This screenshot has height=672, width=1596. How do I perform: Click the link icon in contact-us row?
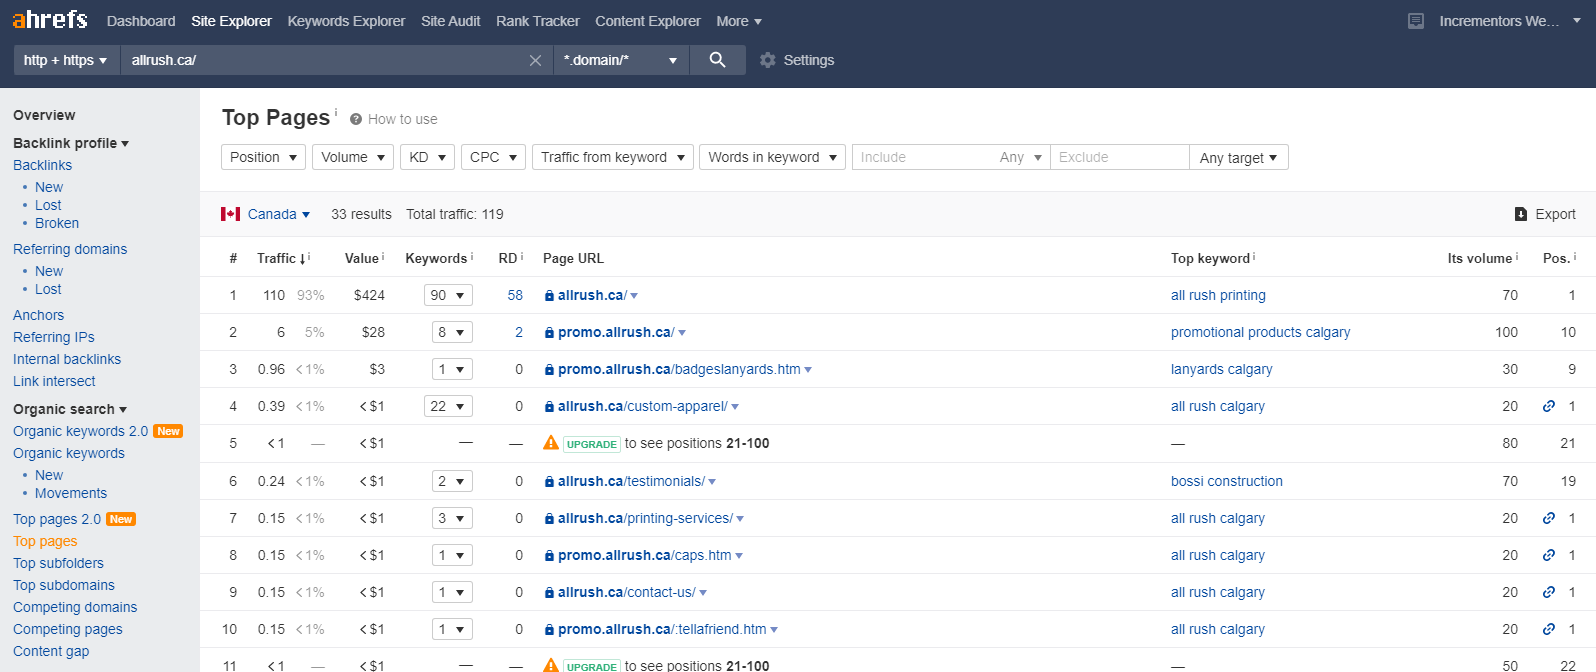pos(1549,592)
